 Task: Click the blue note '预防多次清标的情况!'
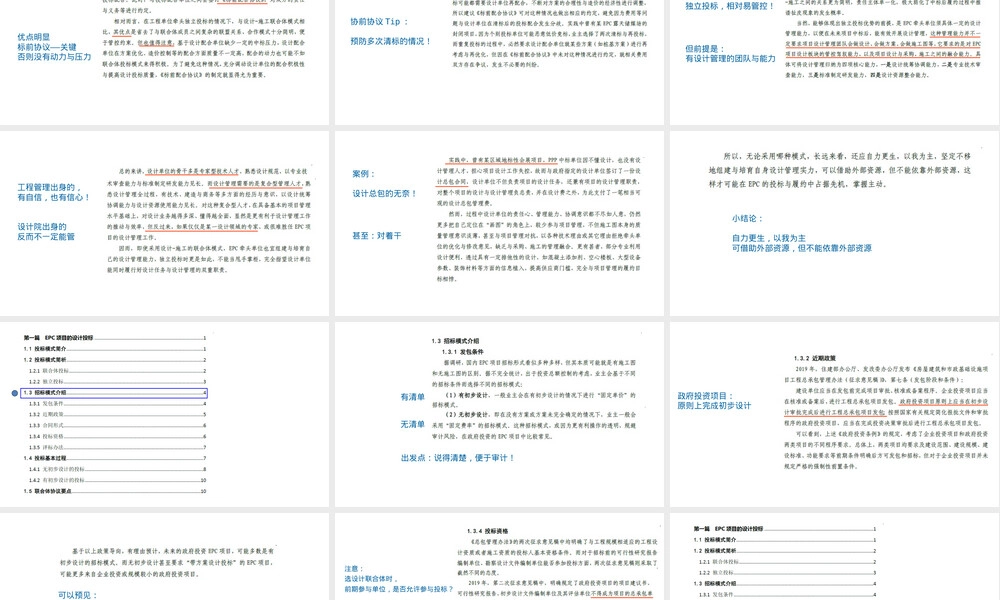391,41
